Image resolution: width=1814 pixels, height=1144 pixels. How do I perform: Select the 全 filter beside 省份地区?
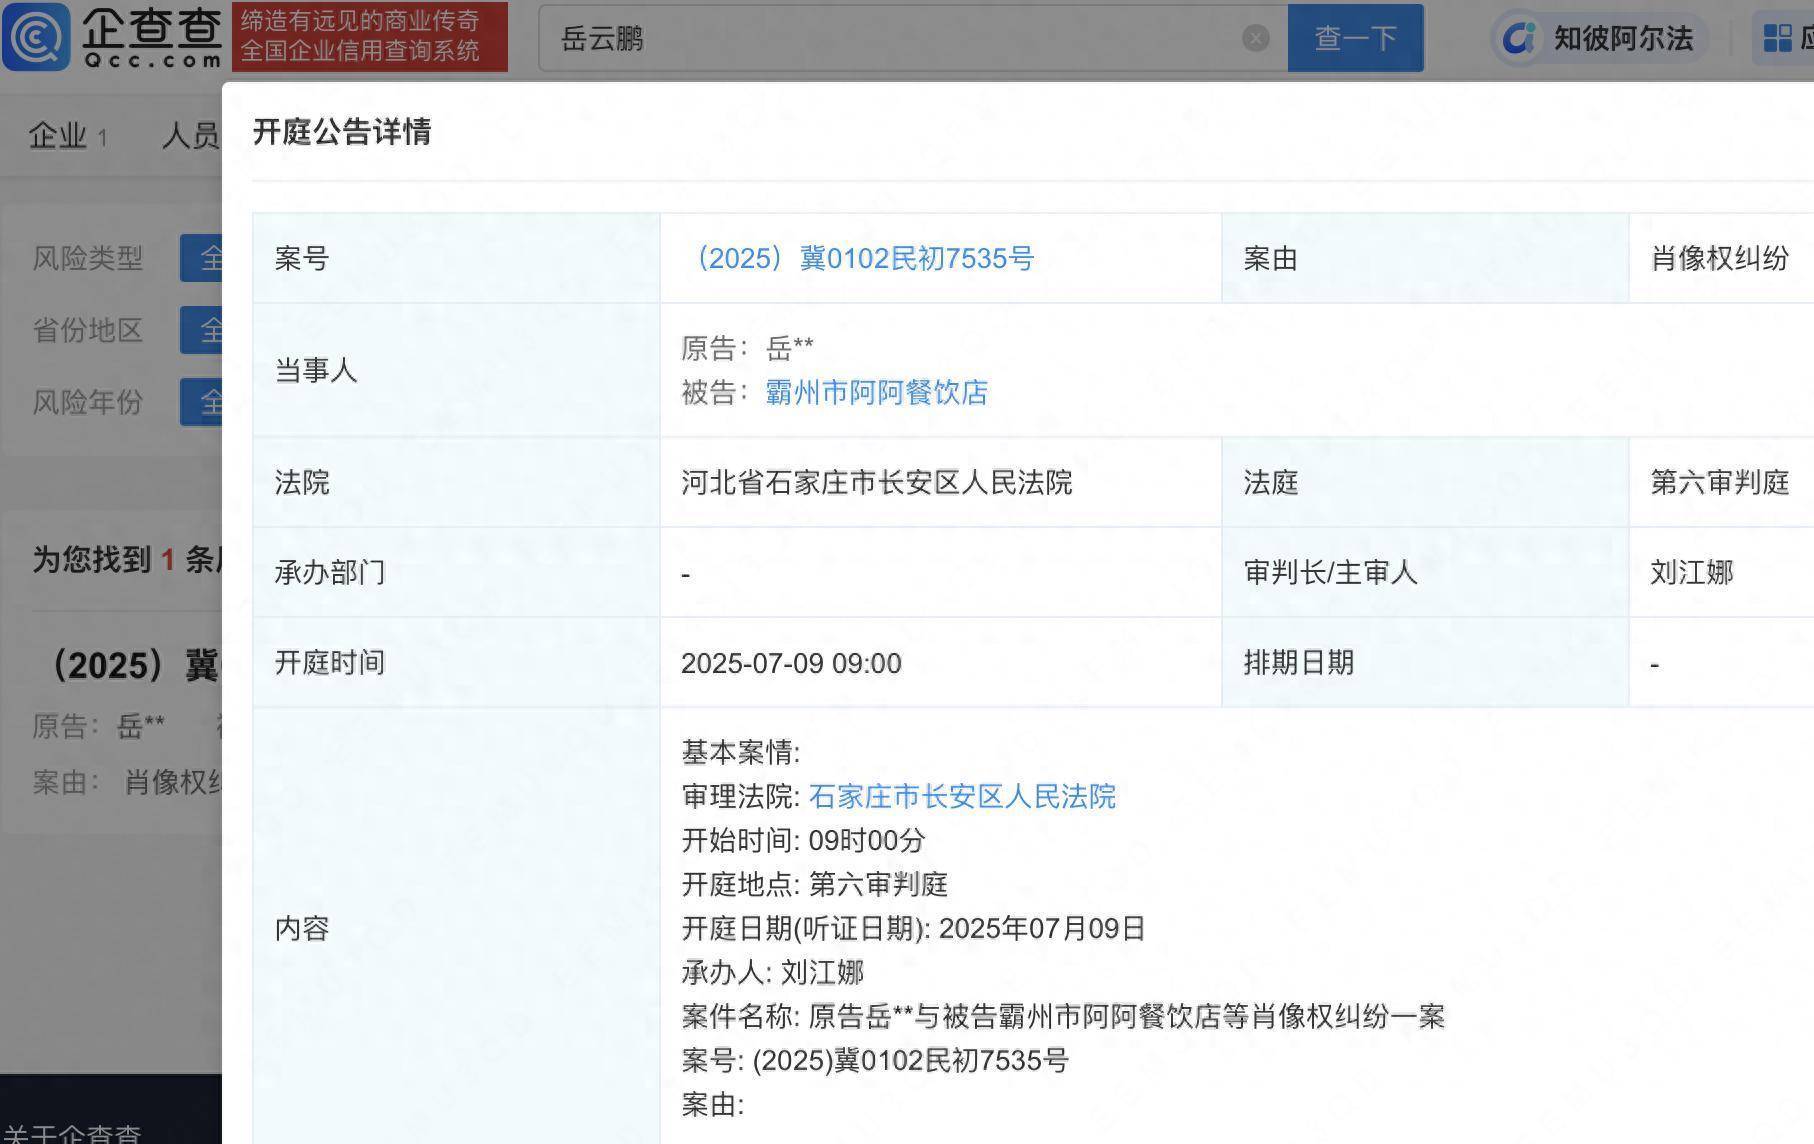(x=203, y=331)
